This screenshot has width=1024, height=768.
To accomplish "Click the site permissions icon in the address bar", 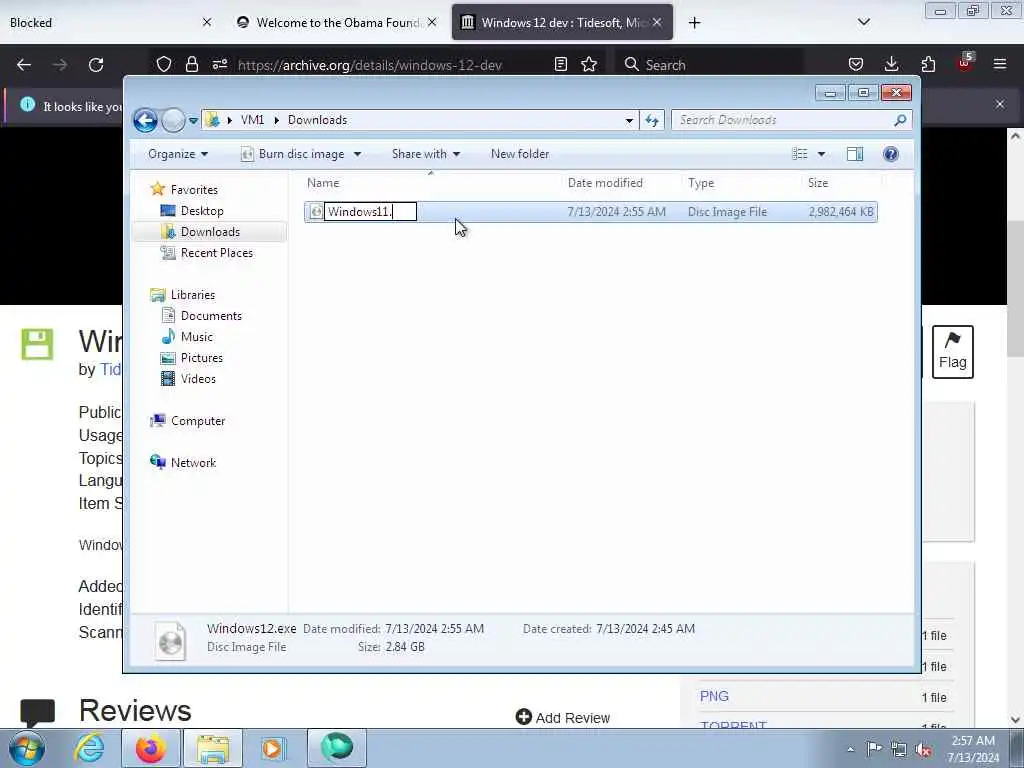I will [x=220, y=64].
